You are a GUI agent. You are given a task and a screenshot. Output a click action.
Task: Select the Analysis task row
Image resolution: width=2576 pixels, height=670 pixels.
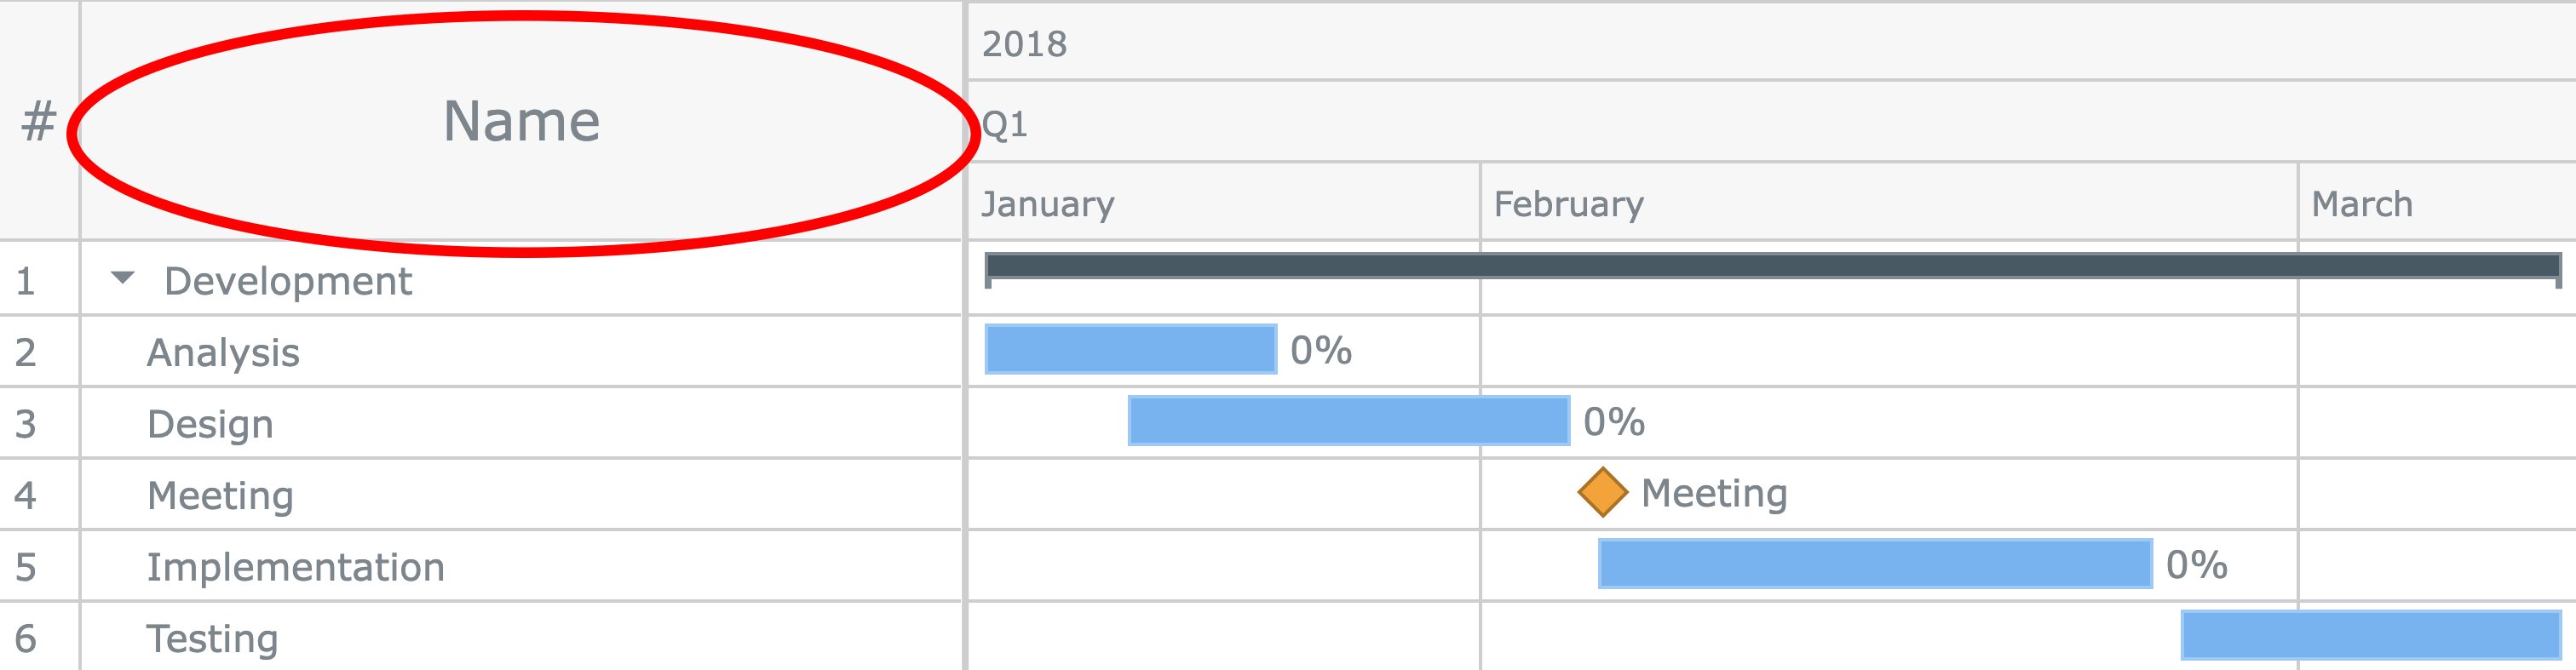(x=223, y=353)
